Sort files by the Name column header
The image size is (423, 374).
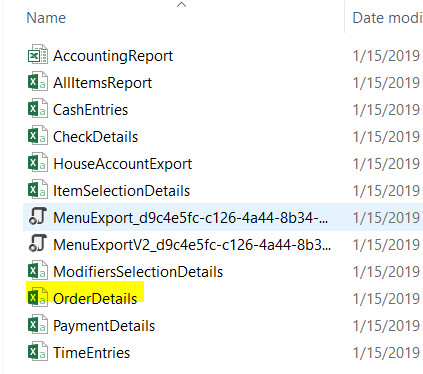click(46, 18)
